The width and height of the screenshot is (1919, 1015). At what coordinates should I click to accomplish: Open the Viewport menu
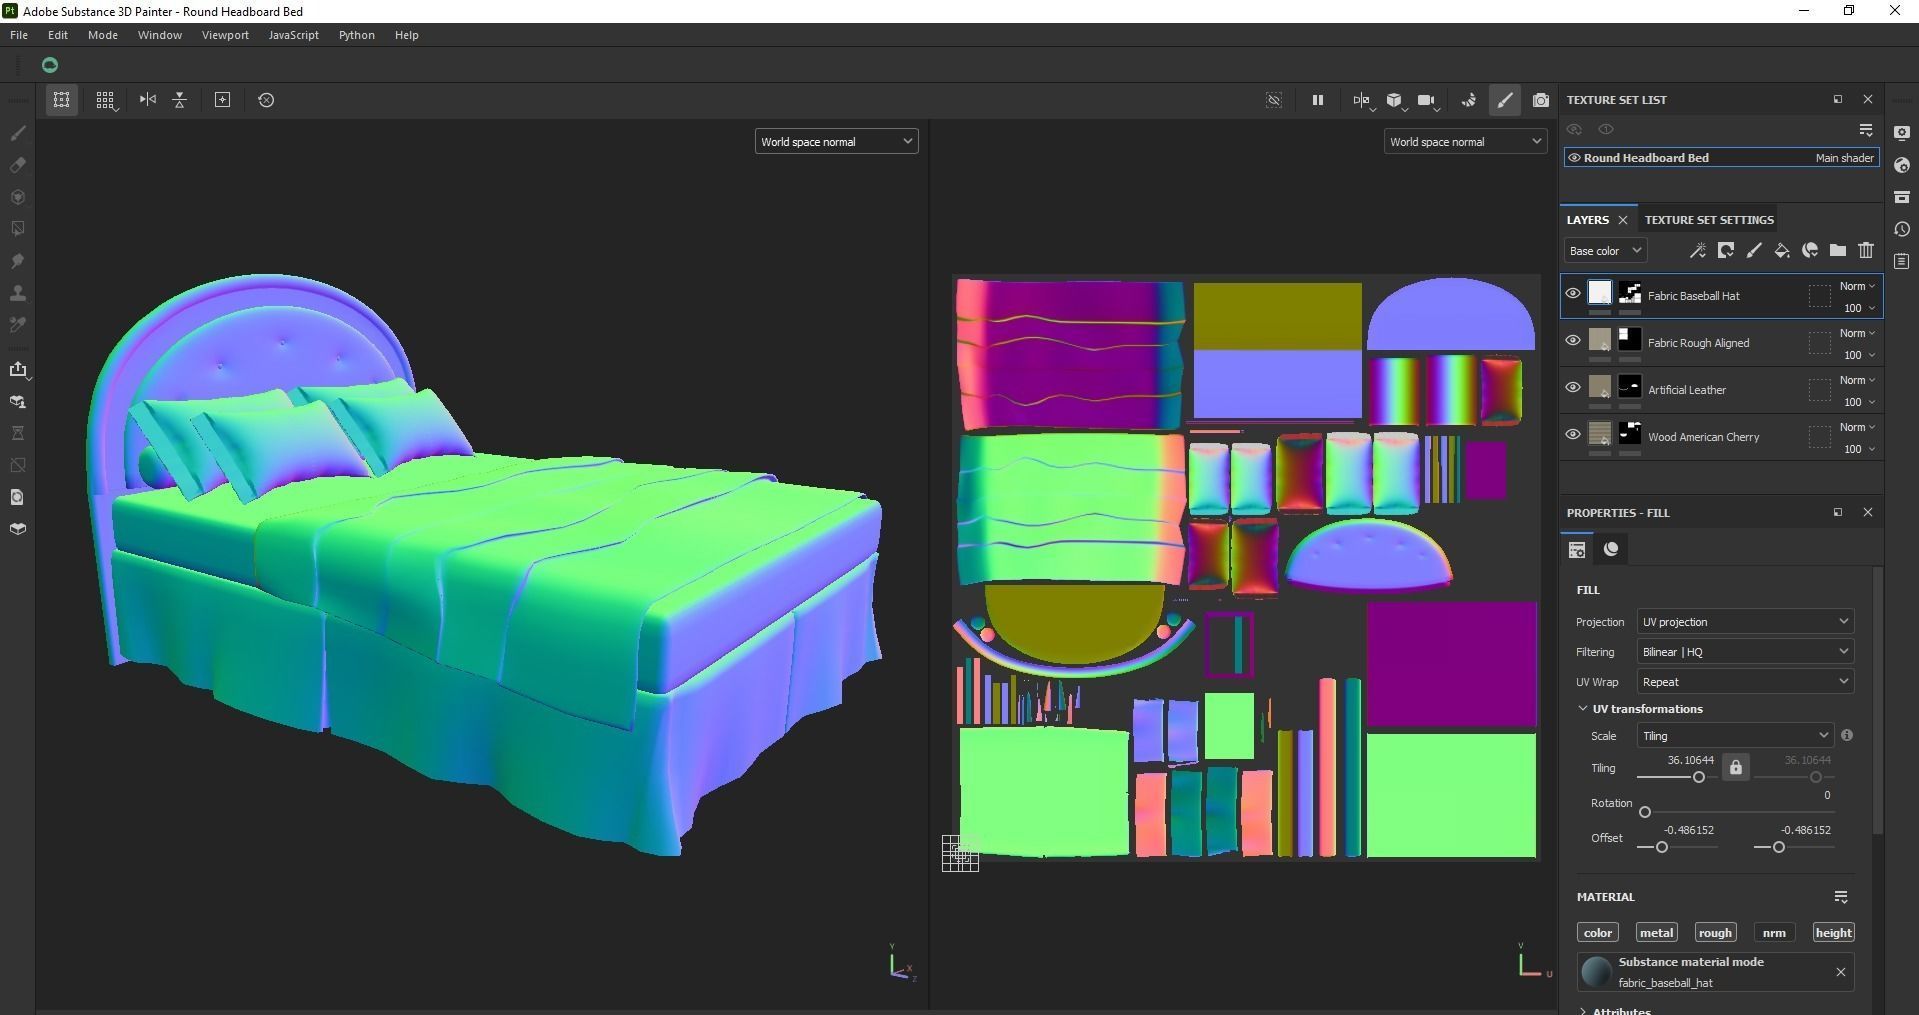(225, 35)
